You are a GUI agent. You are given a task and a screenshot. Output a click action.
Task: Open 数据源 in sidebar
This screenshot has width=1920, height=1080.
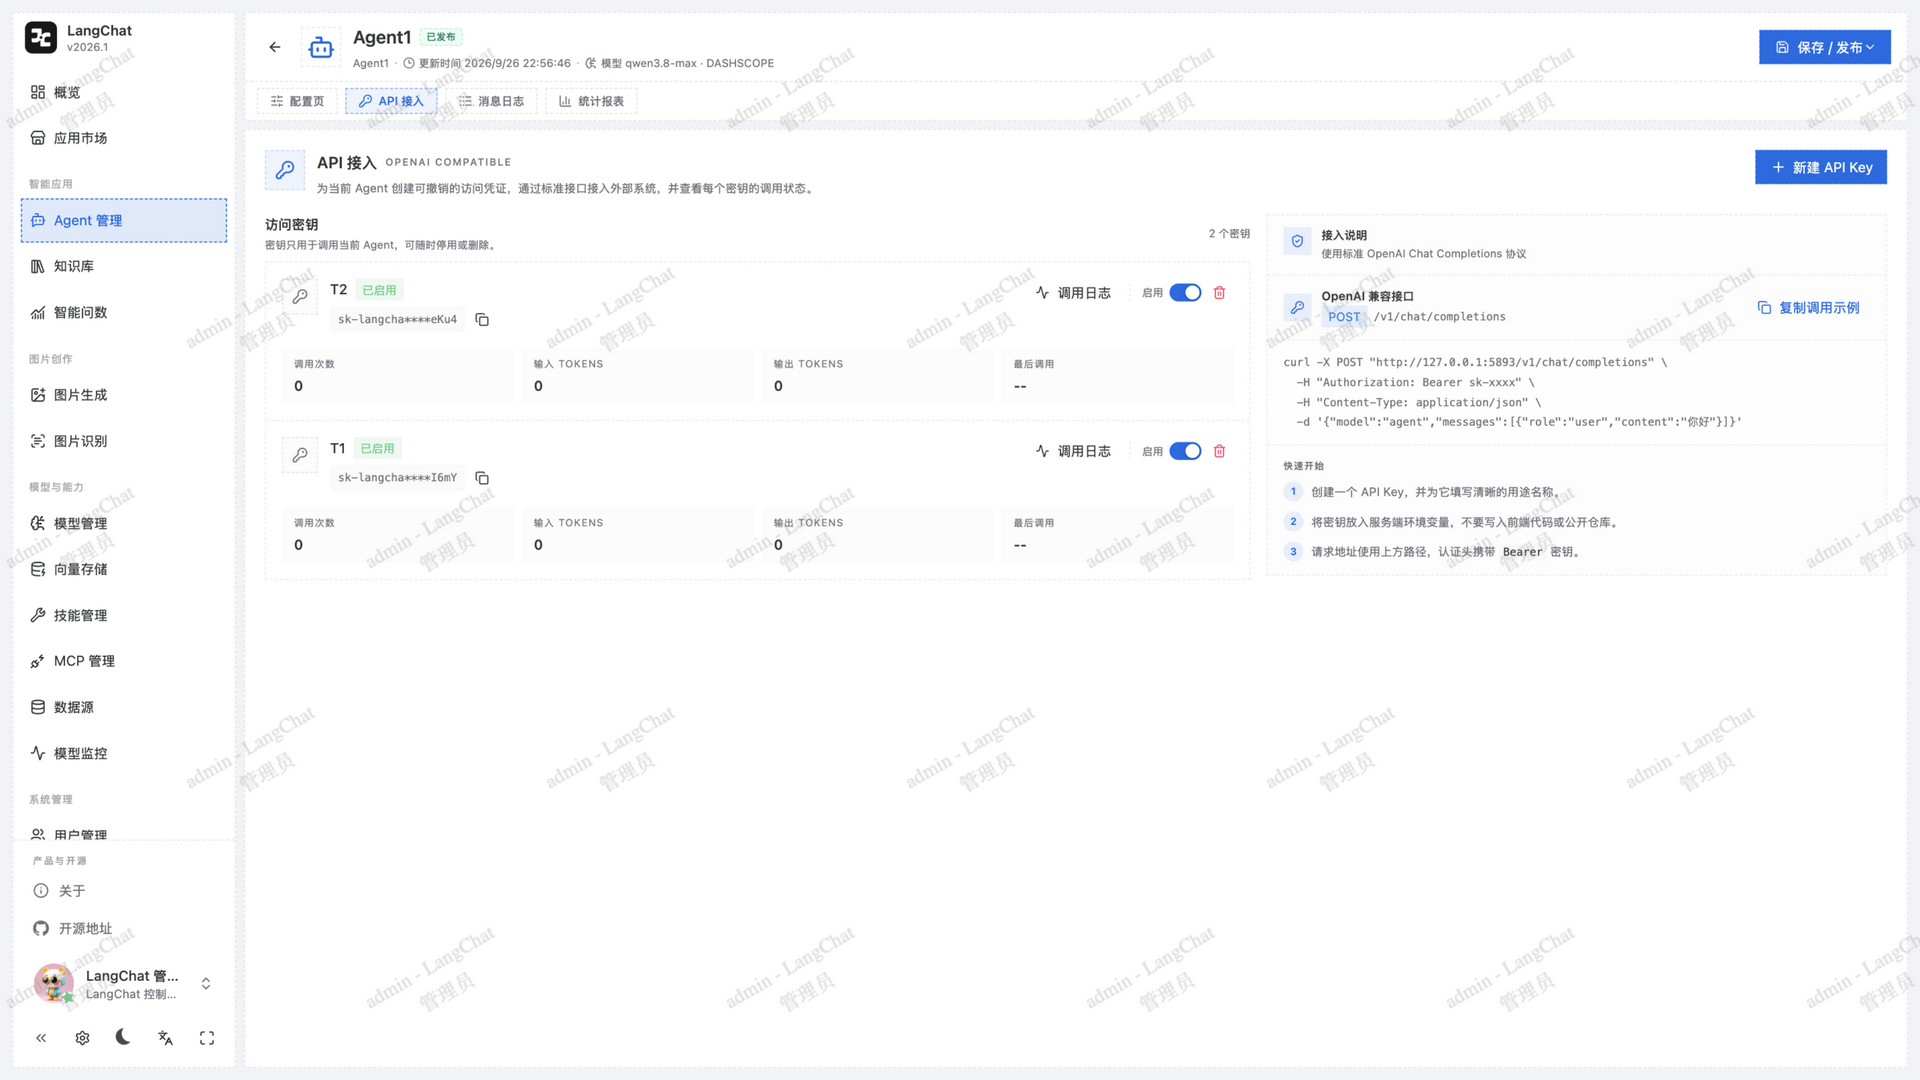(x=124, y=707)
